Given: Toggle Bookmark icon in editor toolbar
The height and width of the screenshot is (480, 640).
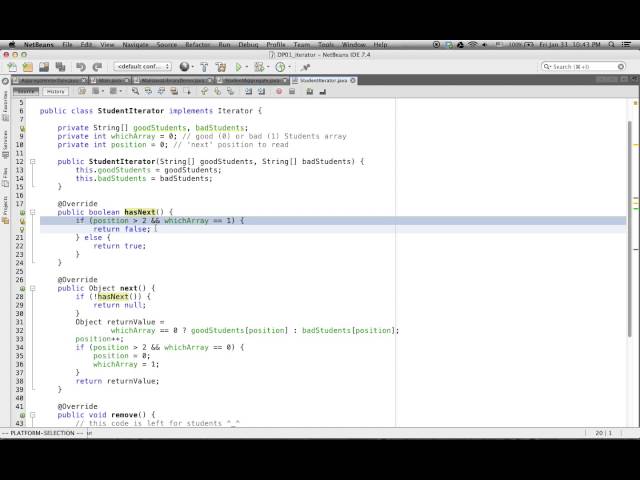Looking at the screenshot, I should click(230, 91).
